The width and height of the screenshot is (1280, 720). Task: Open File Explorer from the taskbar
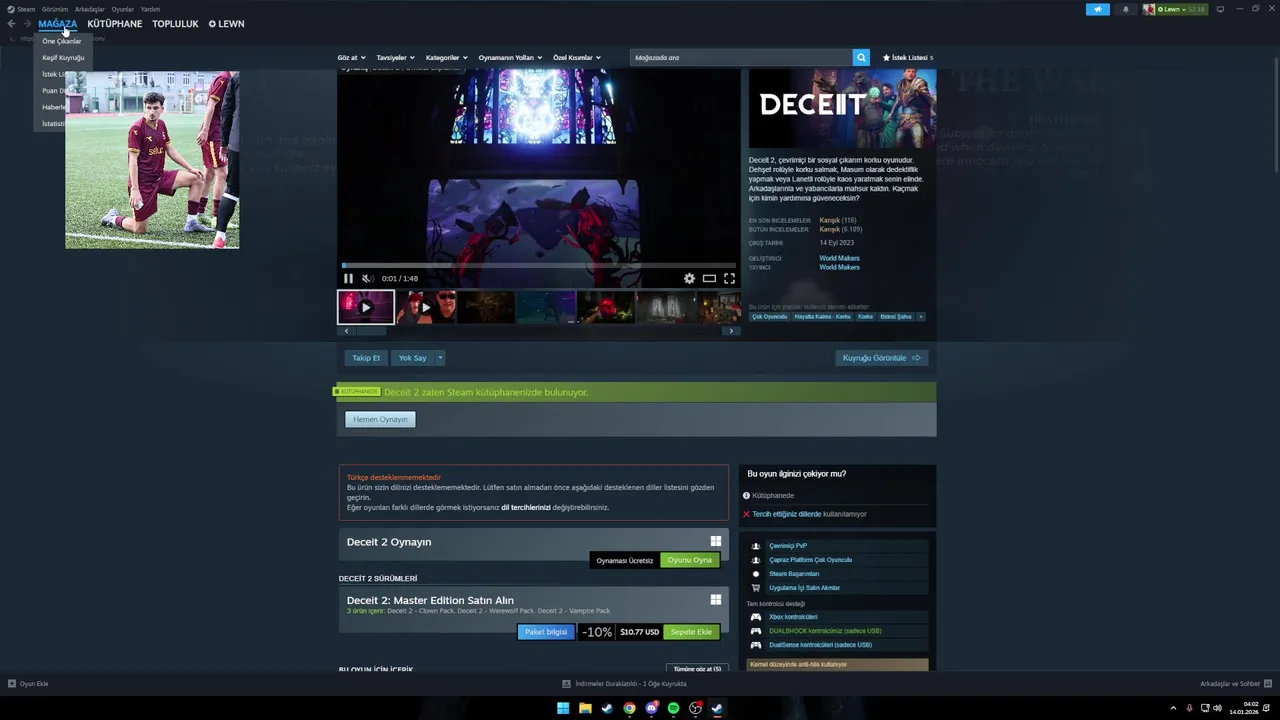pyautogui.click(x=585, y=708)
